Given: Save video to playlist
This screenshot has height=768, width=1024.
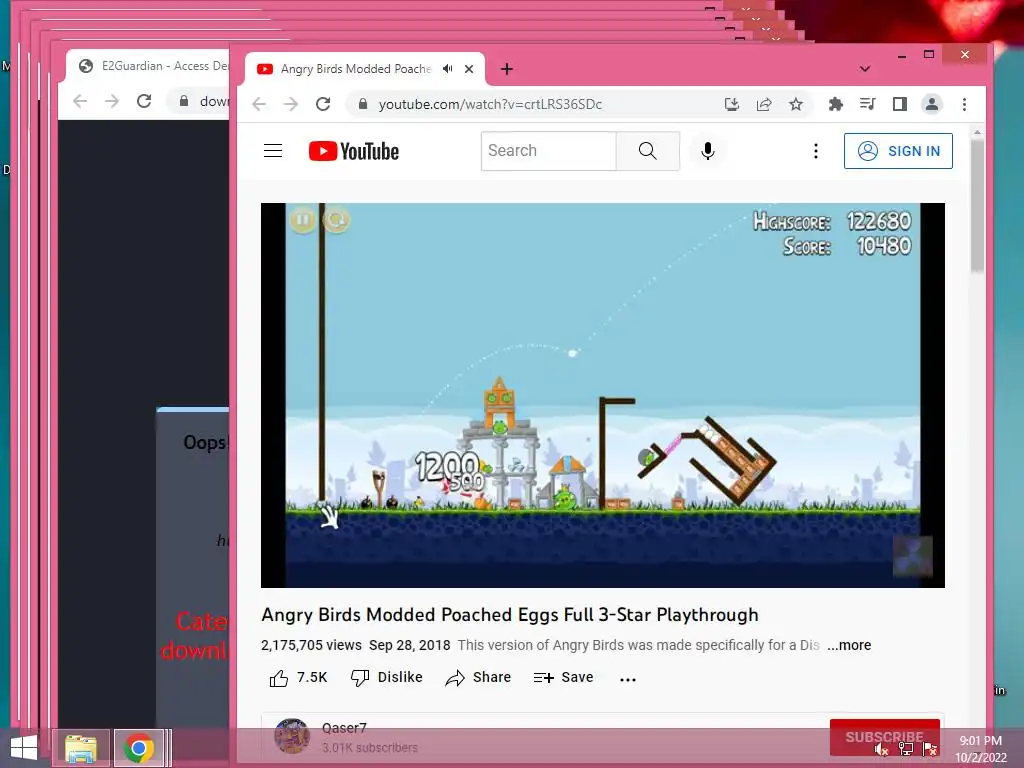Looking at the screenshot, I should [563, 678].
